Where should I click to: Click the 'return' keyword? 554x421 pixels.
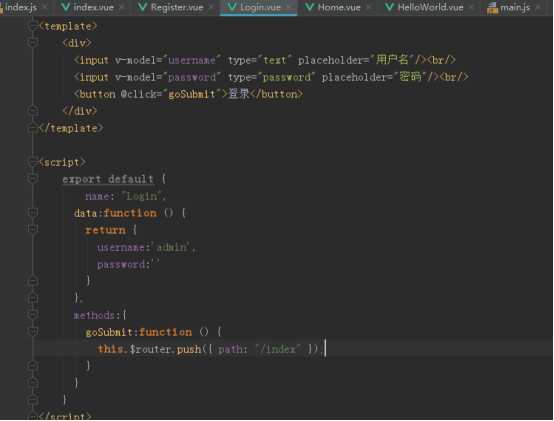coord(105,230)
